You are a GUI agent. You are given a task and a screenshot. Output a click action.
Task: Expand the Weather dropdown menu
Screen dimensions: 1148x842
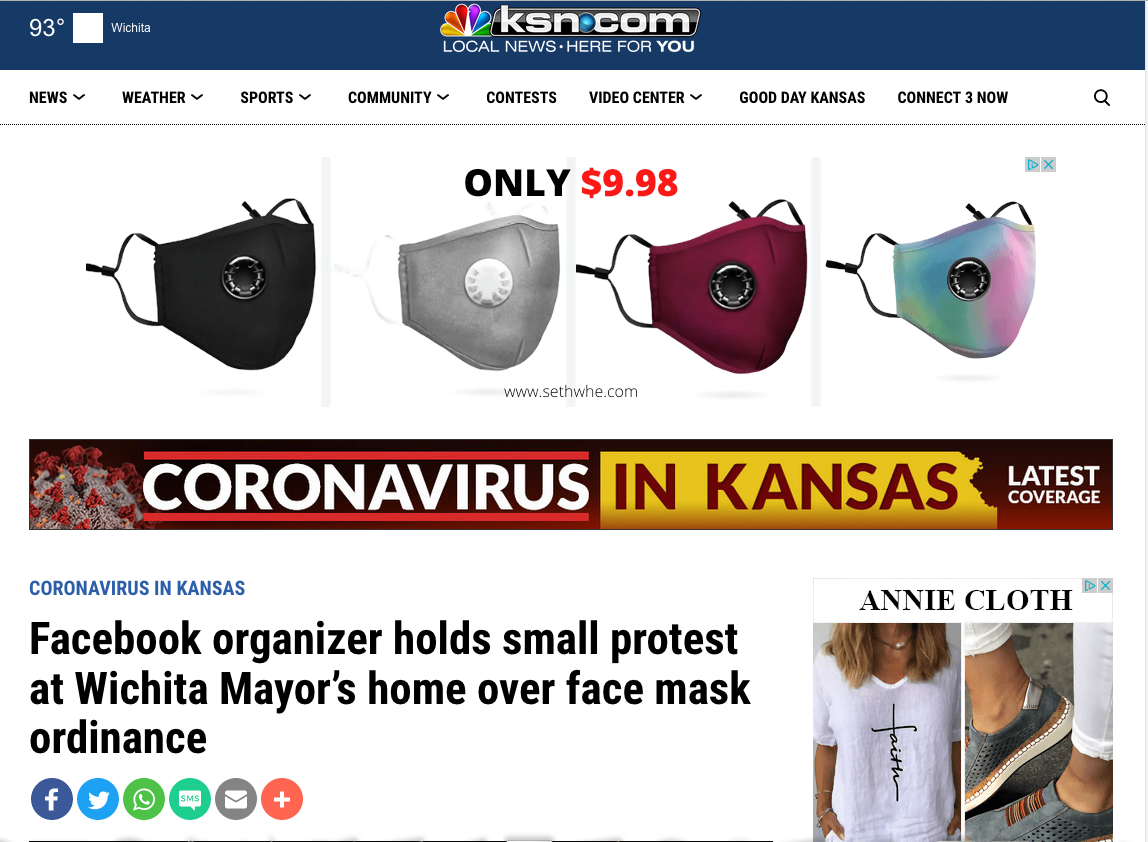pyautogui.click(x=163, y=97)
